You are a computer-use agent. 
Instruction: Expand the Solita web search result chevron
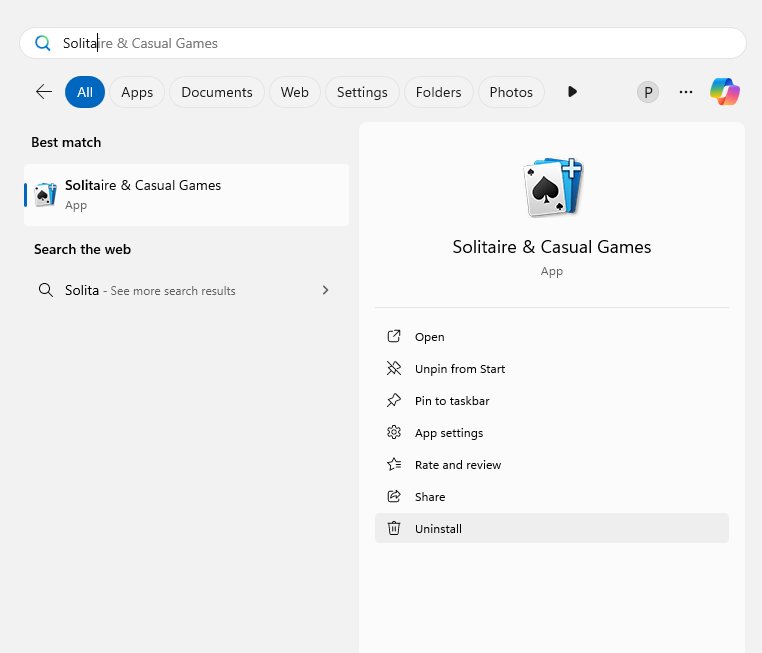pyautogui.click(x=325, y=291)
